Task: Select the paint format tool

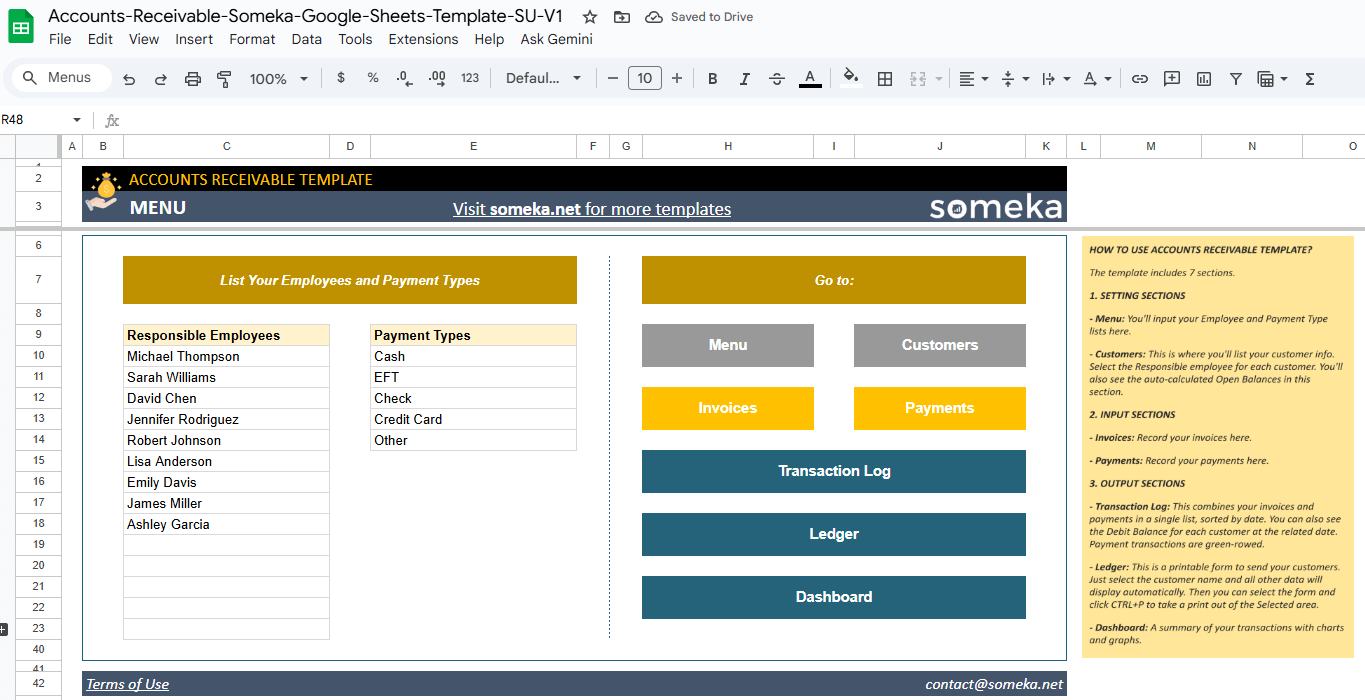Action: click(224, 77)
